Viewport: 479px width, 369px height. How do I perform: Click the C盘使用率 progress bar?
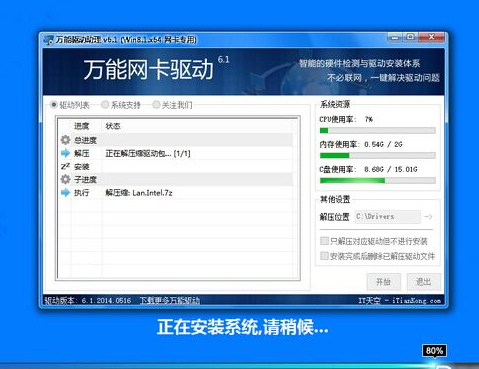pos(377,180)
